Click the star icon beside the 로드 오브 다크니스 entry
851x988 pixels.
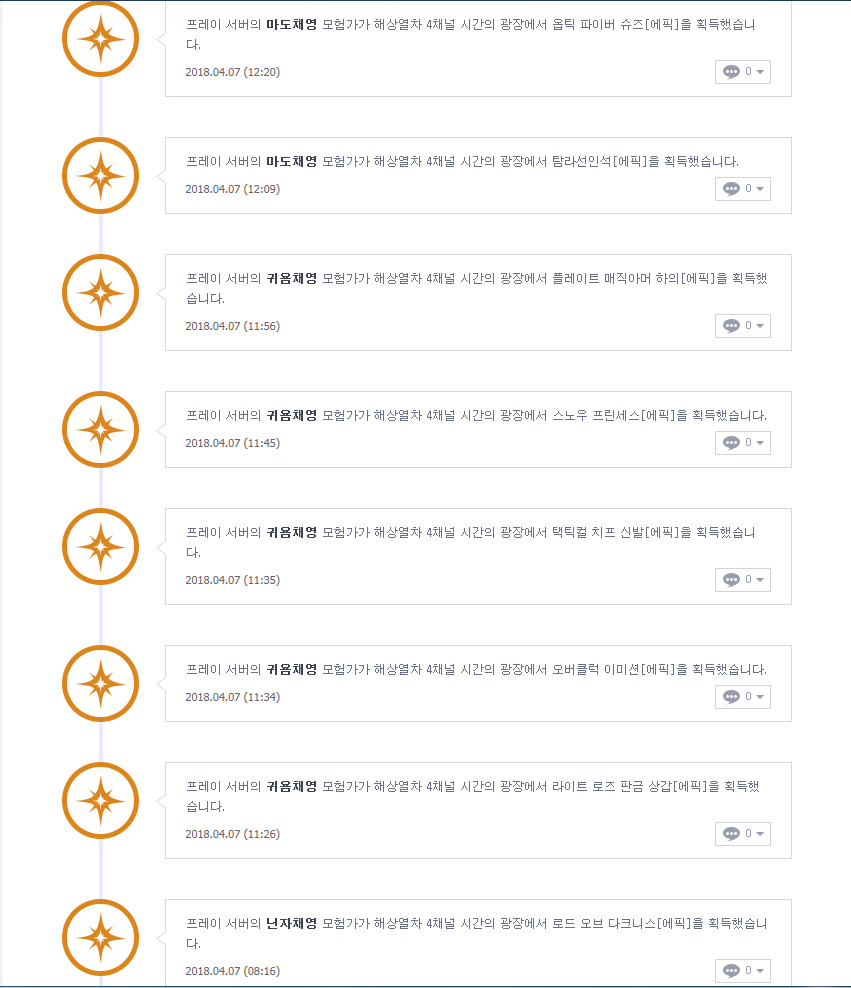[100, 938]
